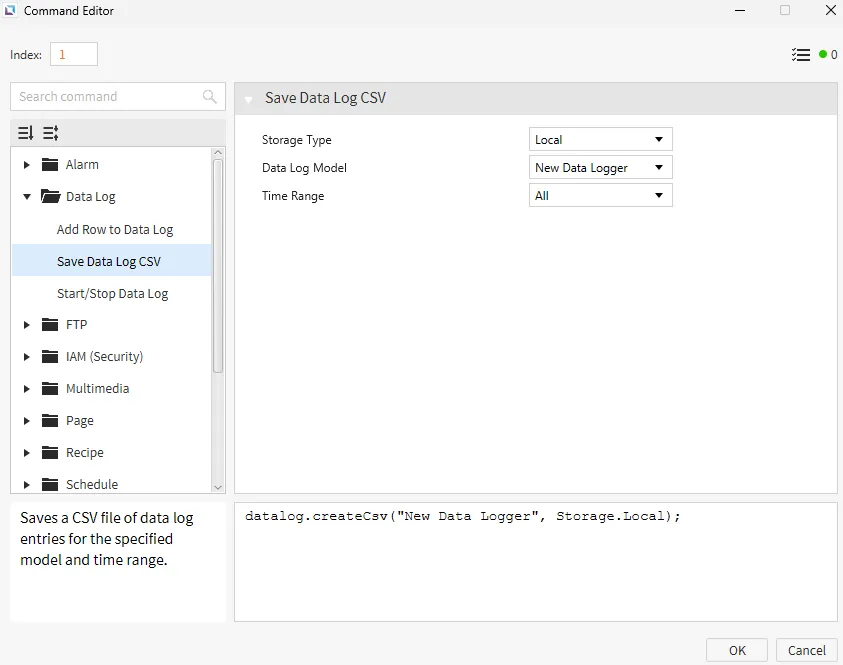Image resolution: width=843 pixels, height=665 pixels.
Task: Collapse the Data Log folder
Action: (x=27, y=197)
